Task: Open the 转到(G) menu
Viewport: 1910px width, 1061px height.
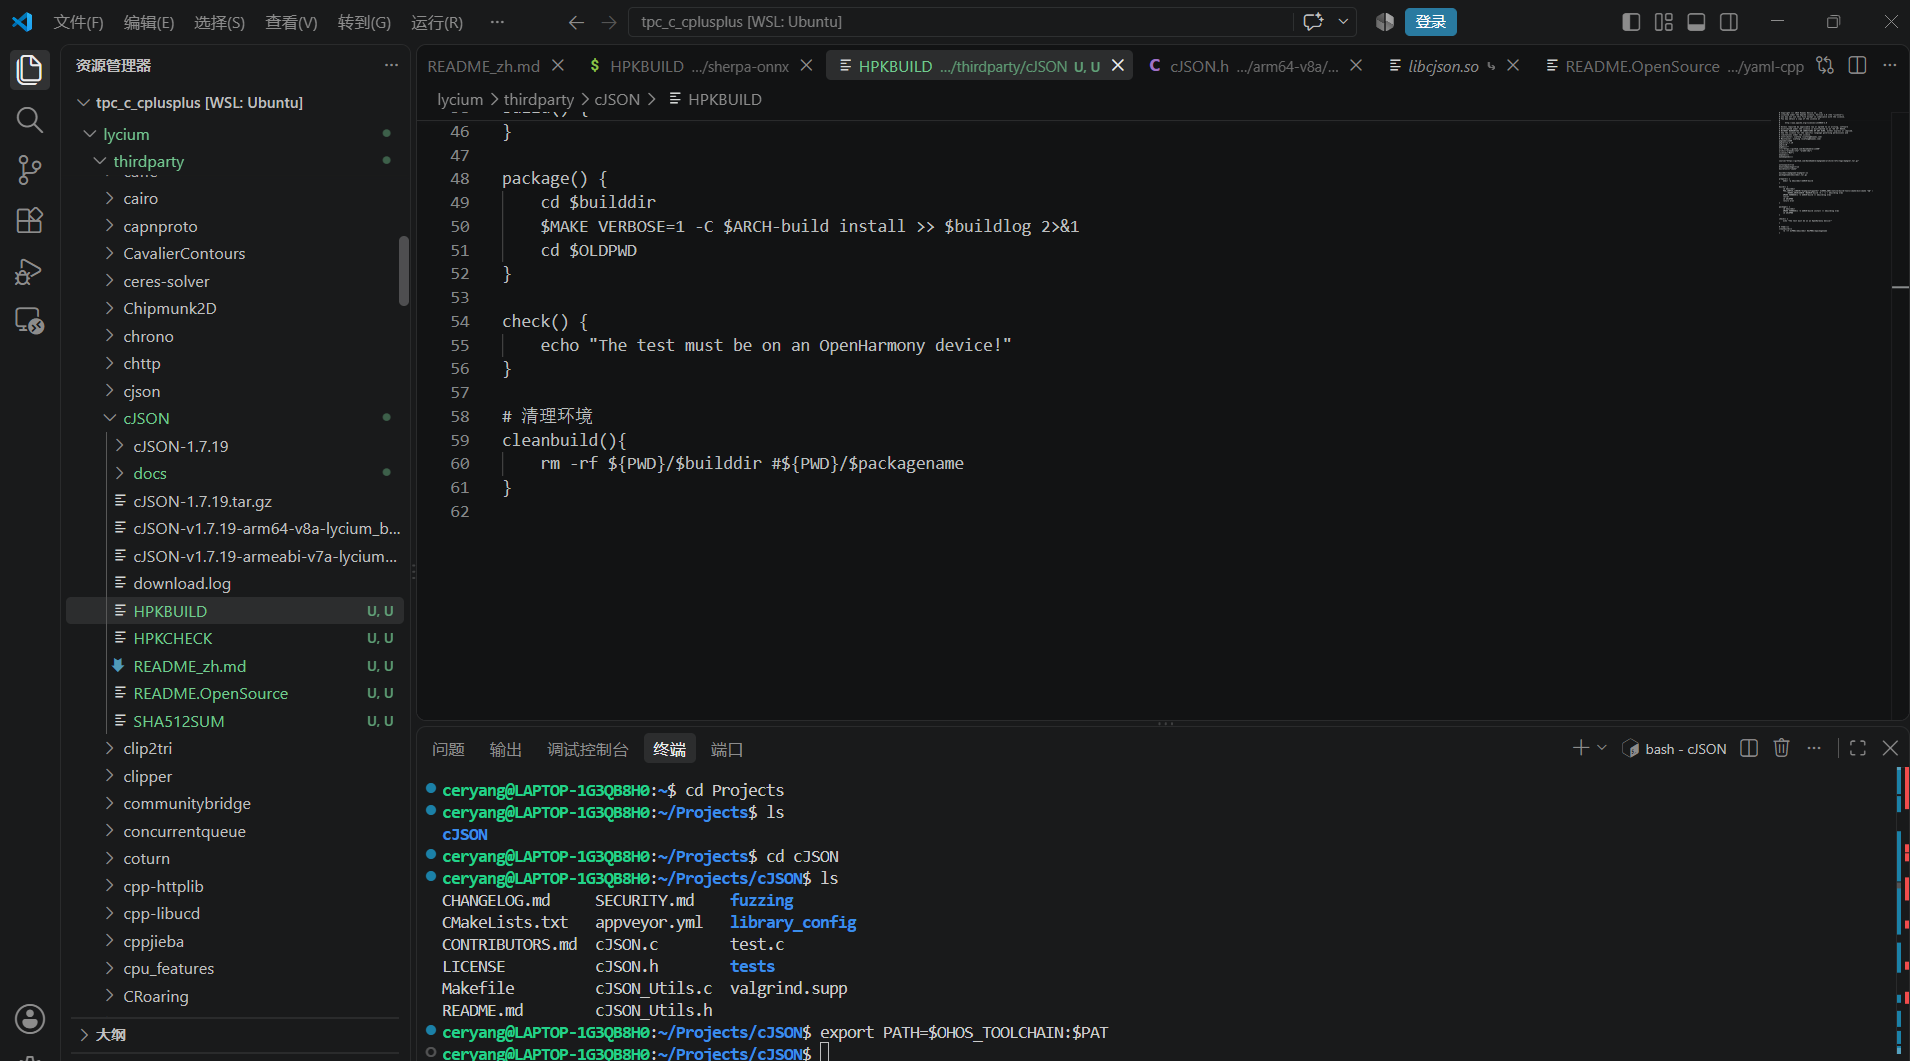Action: 364,22
